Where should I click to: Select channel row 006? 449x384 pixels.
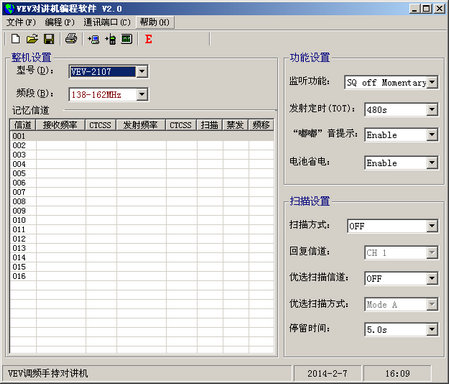142,183
